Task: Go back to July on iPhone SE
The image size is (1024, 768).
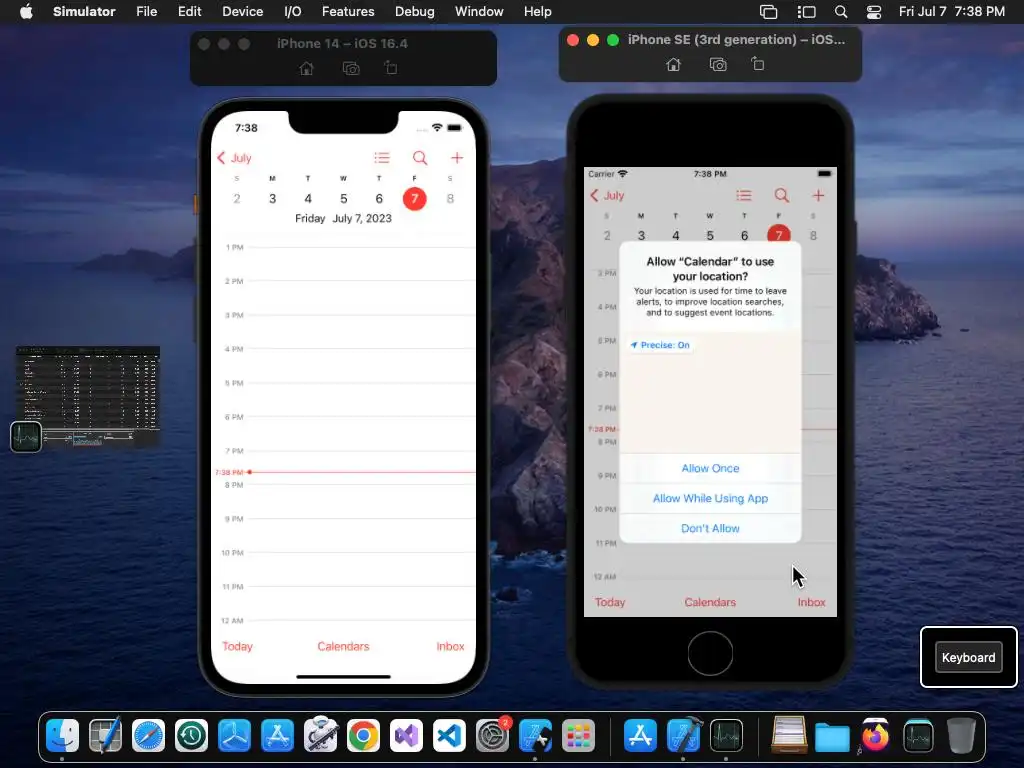Action: click(x=607, y=195)
